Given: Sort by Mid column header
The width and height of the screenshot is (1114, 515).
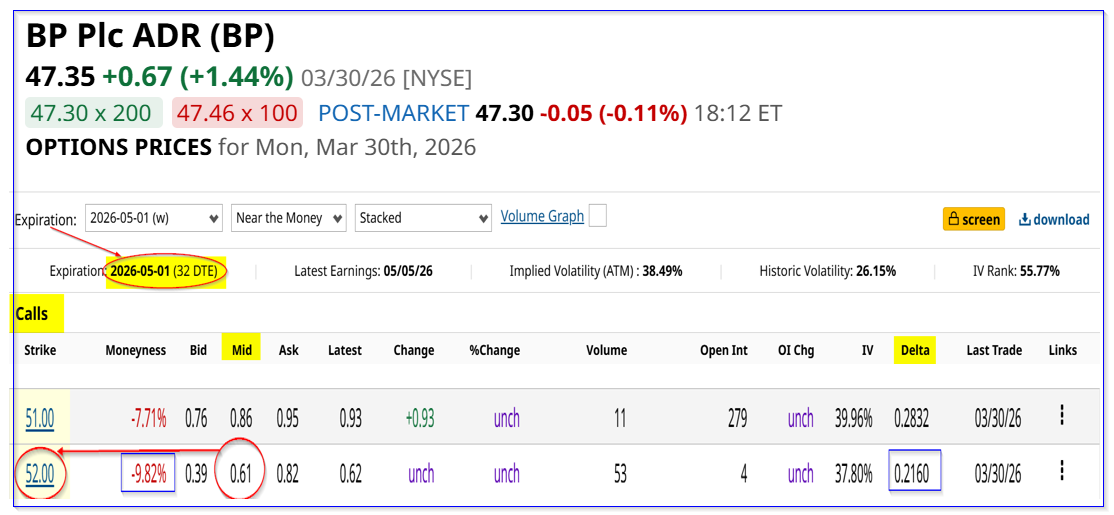Looking at the screenshot, I should 241,350.
